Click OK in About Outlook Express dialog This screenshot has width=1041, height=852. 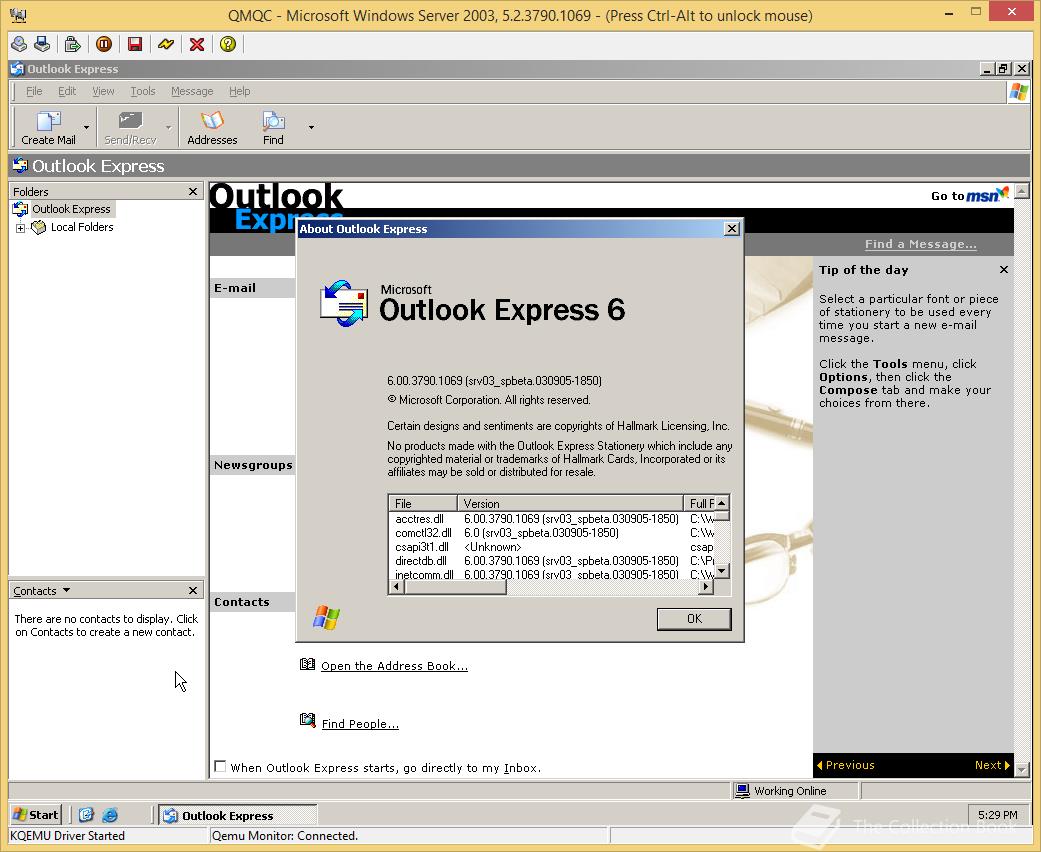[694, 619]
